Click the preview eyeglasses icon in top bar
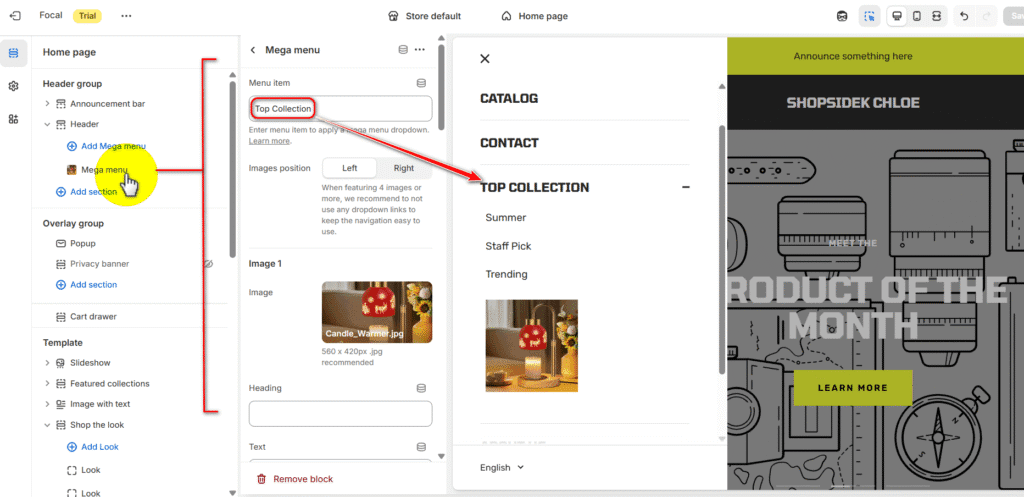Image resolution: width=1024 pixels, height=497 pixels. click(x=842, y=16)
